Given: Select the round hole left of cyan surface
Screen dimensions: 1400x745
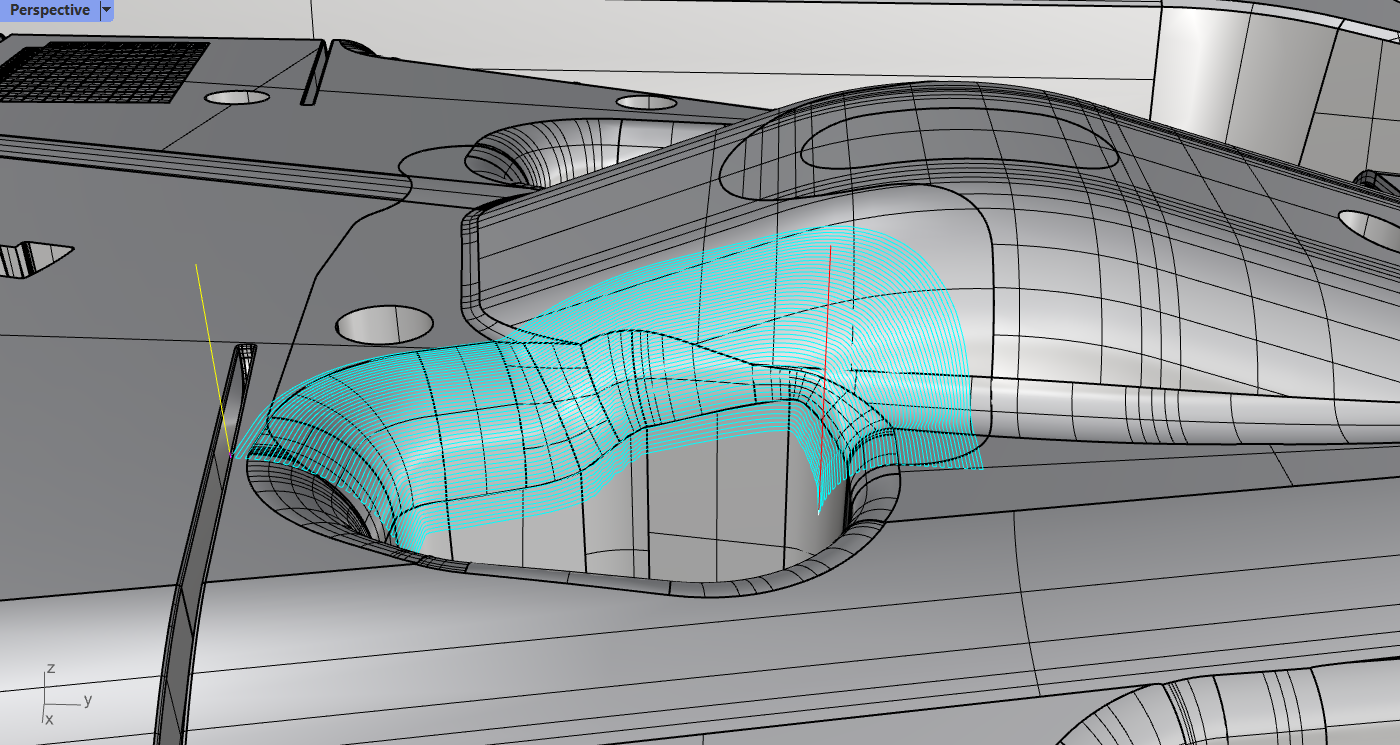Looking at the screenshot, I should (384, 322).
